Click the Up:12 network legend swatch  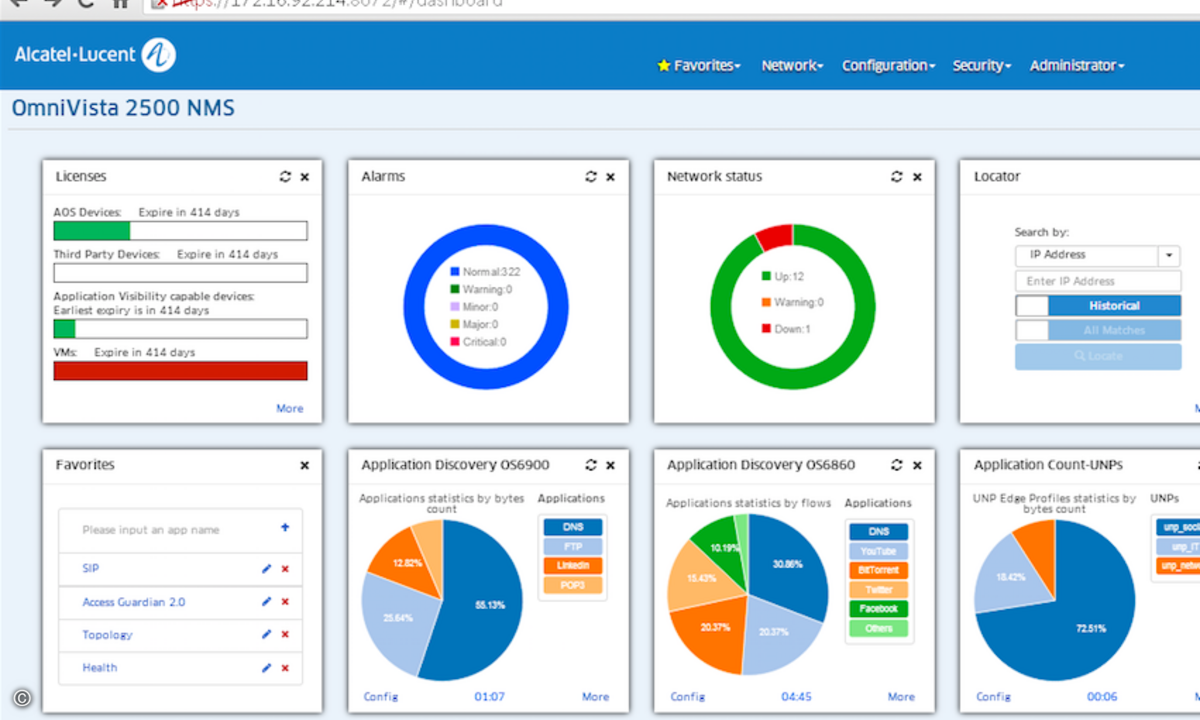pos(767,276)
